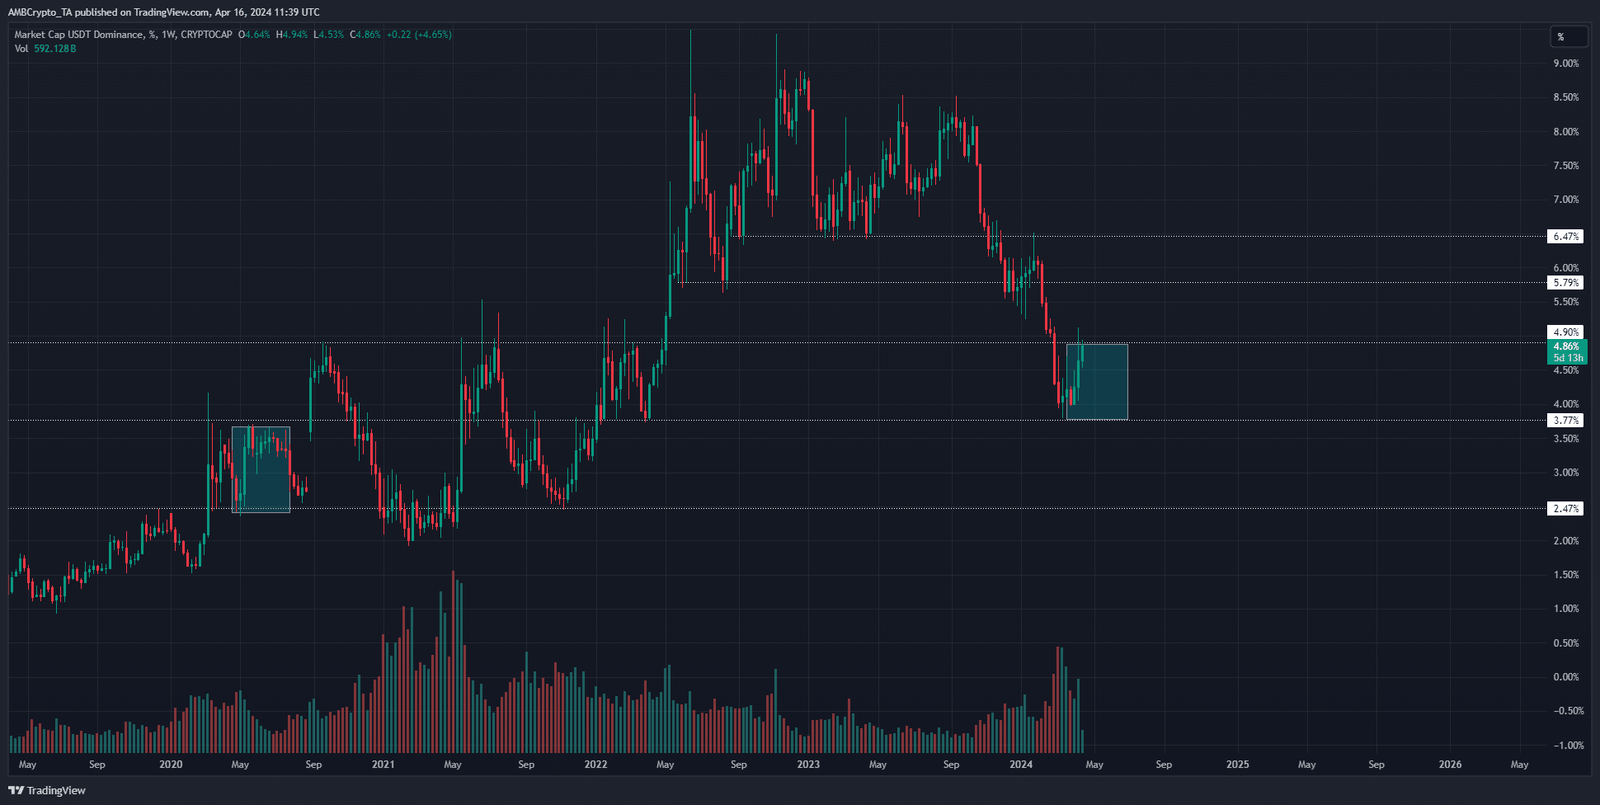Click the 1.50% tick on price axis

(x=1566, y=575)
